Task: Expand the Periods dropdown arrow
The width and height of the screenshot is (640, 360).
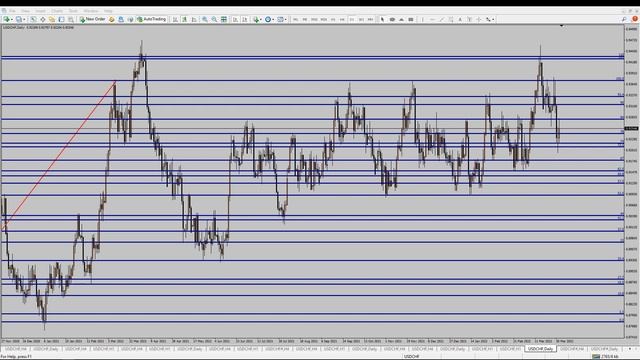Action: pyautogui.click(x=273, y=19)
